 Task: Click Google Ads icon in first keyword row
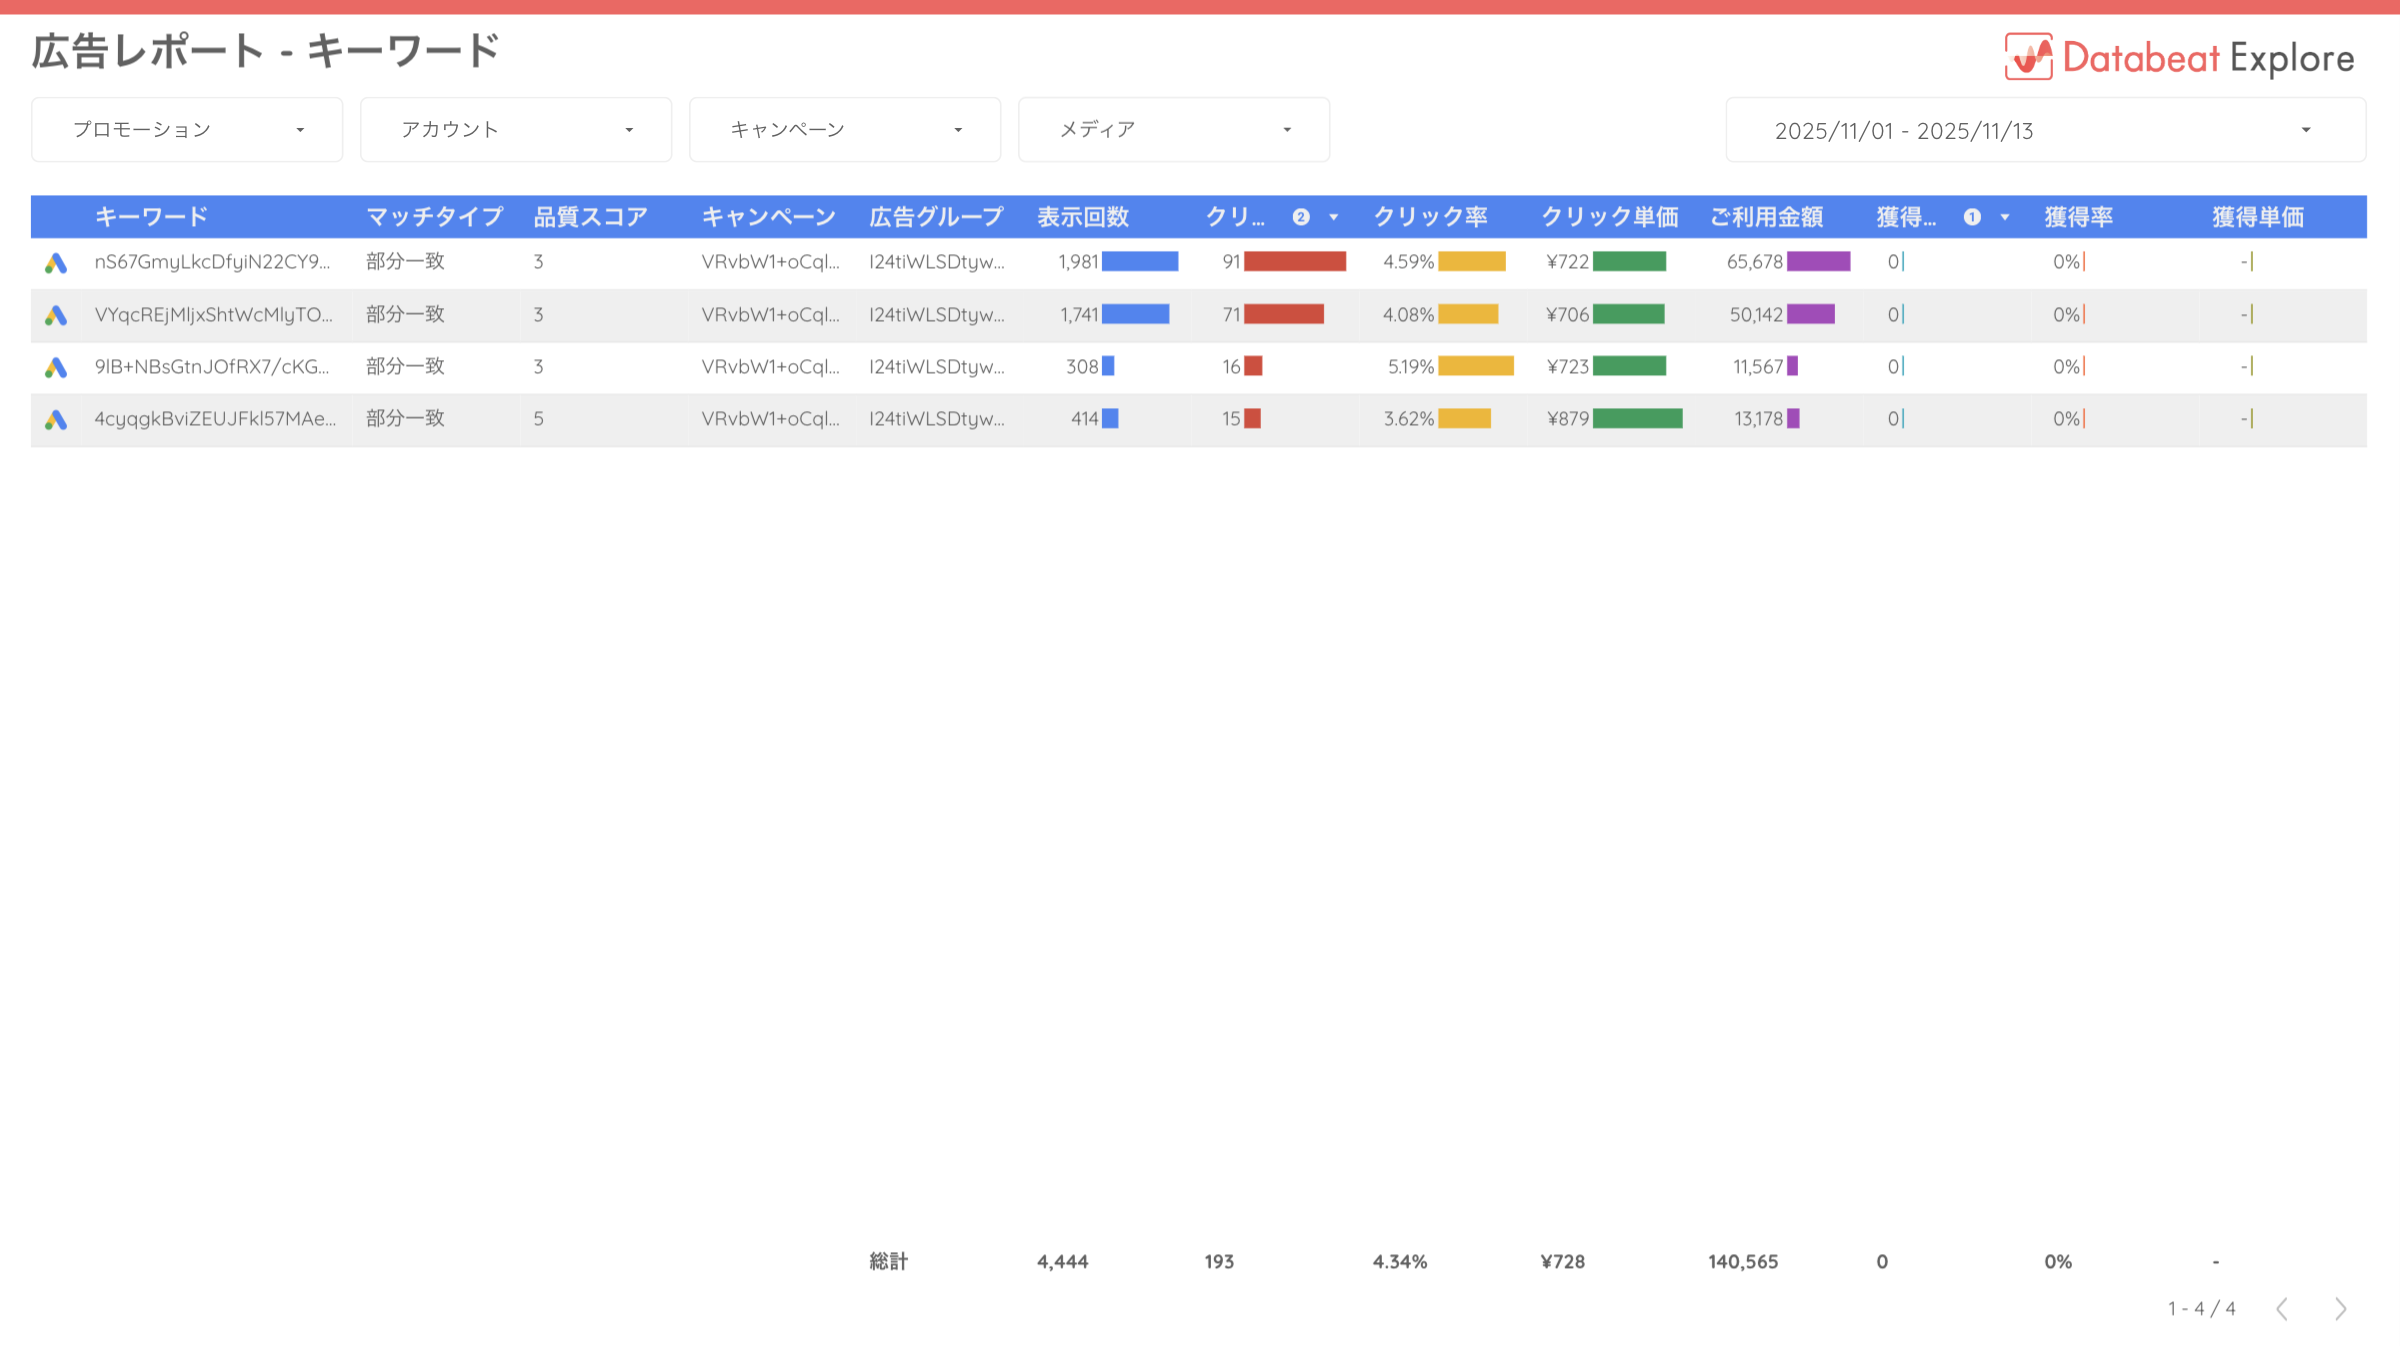tap(56, 263)
